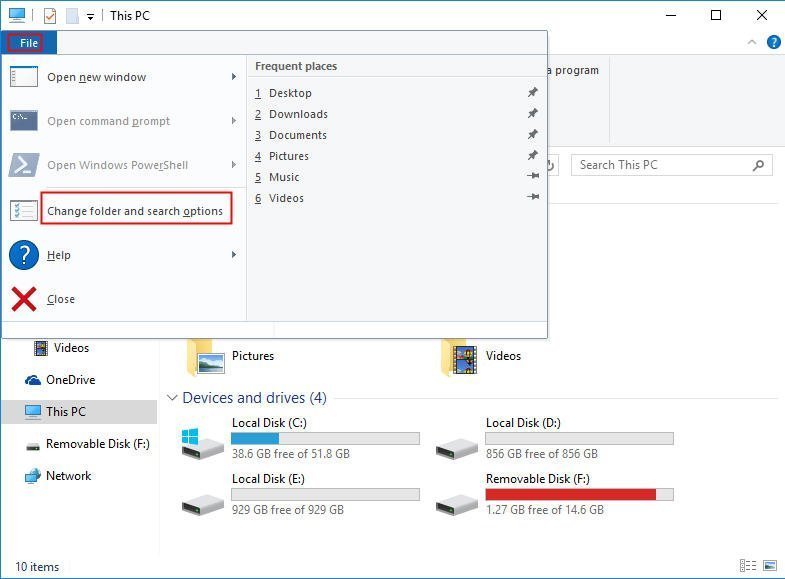785x579 pixels.
Task: Click the Local Disk (D:) drive icon
Action: tap(456, 448)
